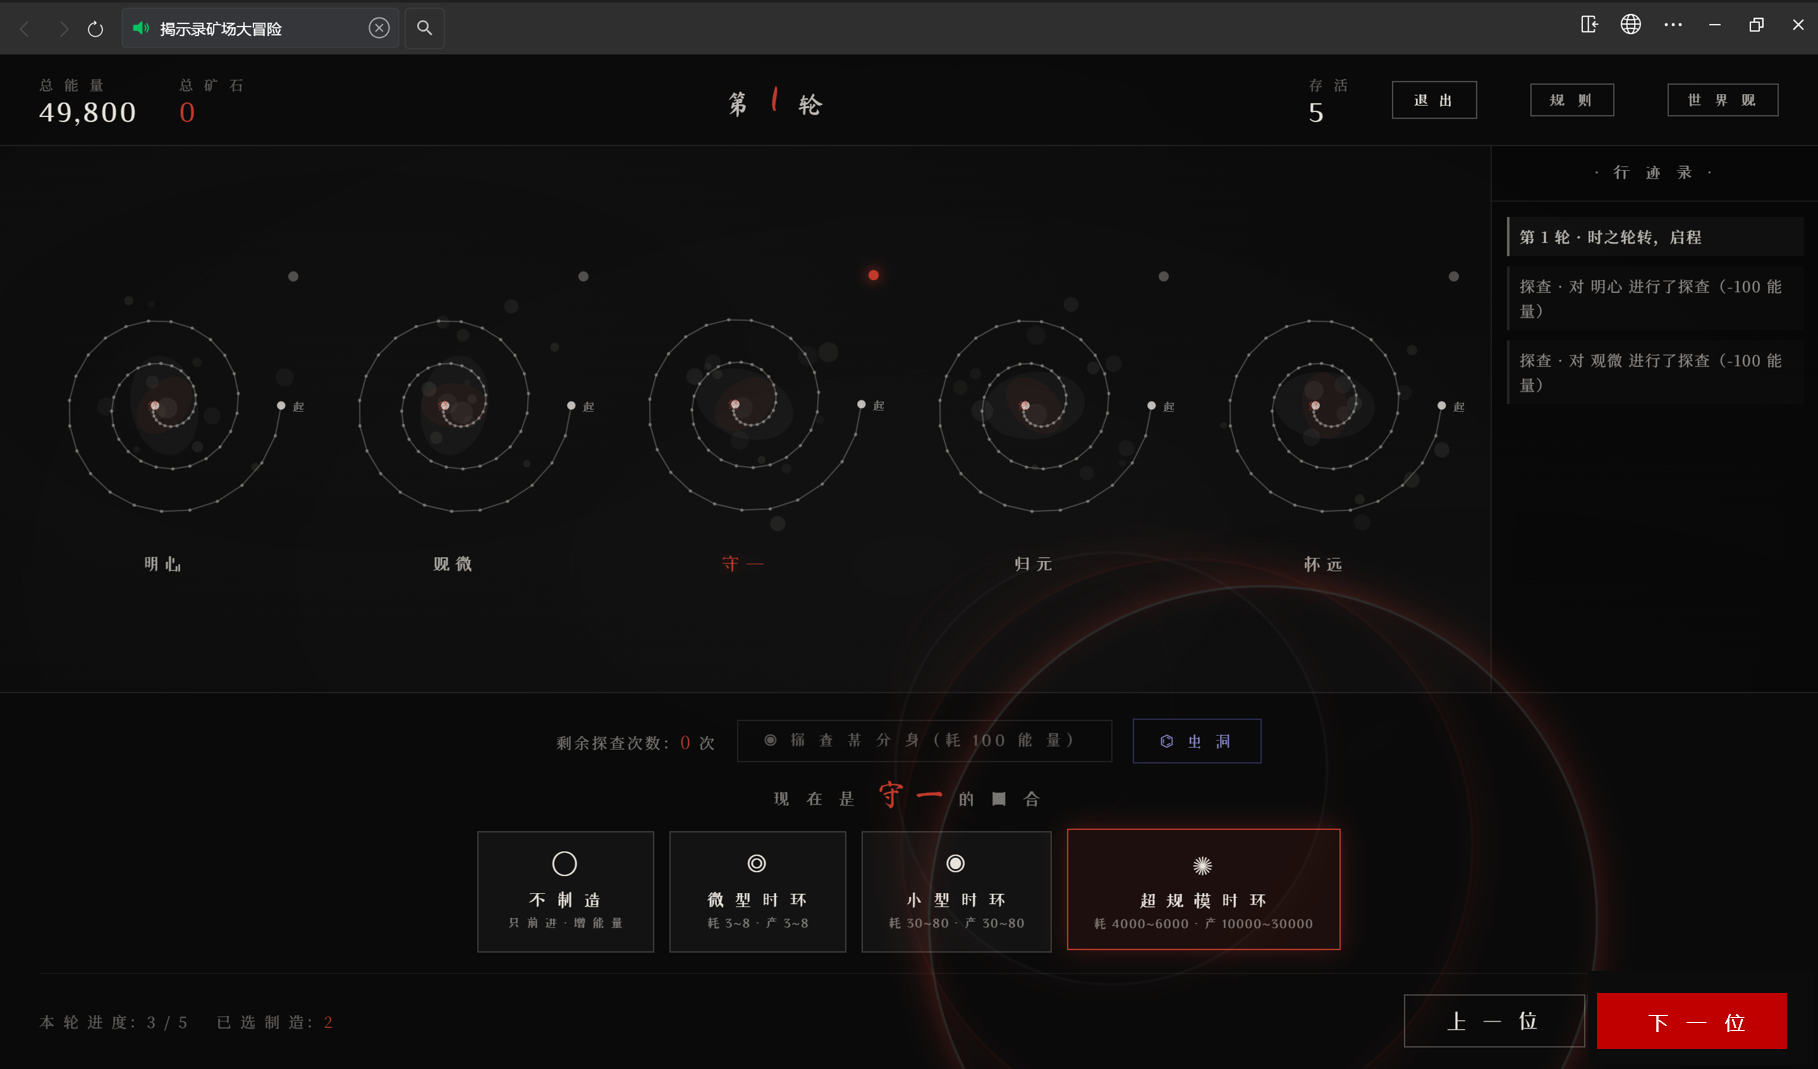Choose 微型时环 option card

[x=757, y=891]
